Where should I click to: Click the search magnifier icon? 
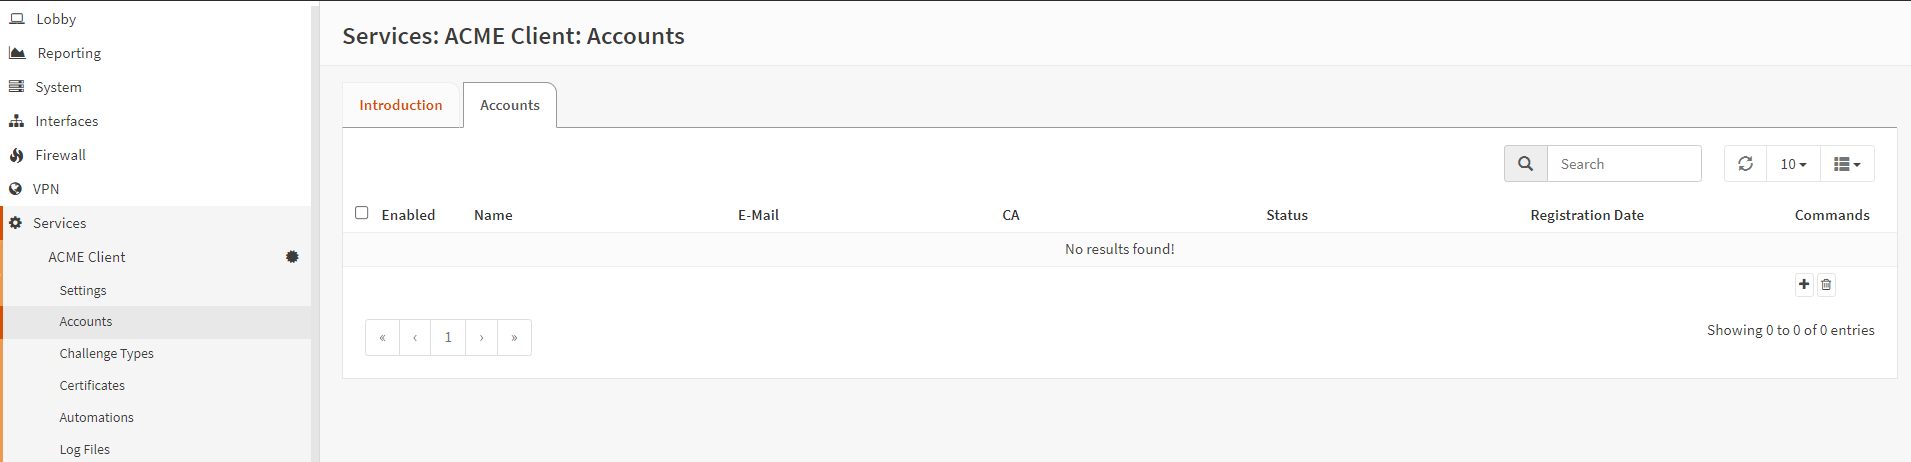point(1525,164)
